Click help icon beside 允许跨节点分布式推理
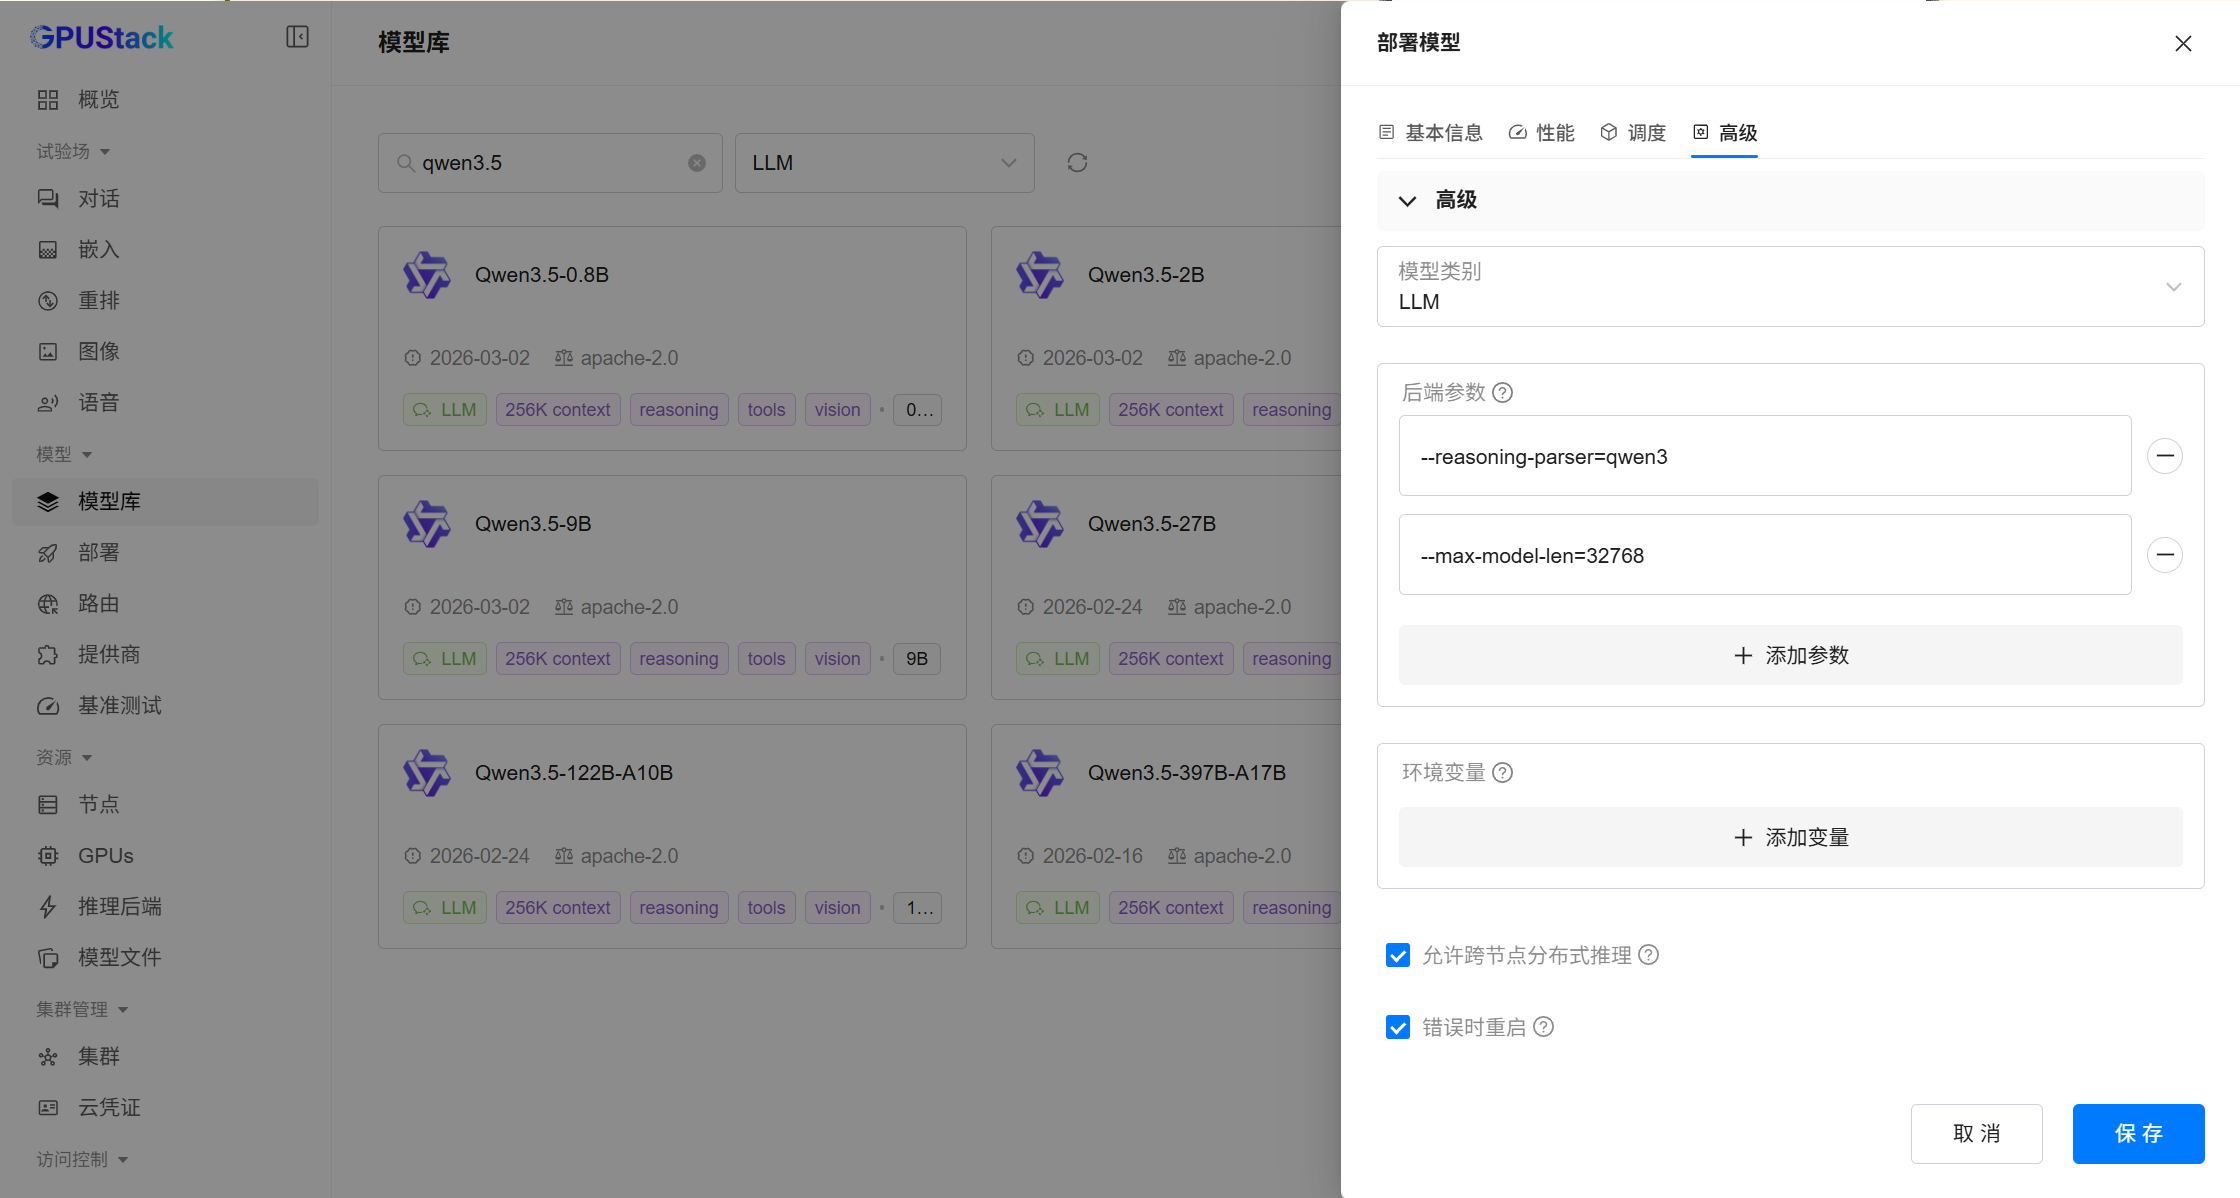Viewport: 2240px width, 1198px height. (1648, 955)
